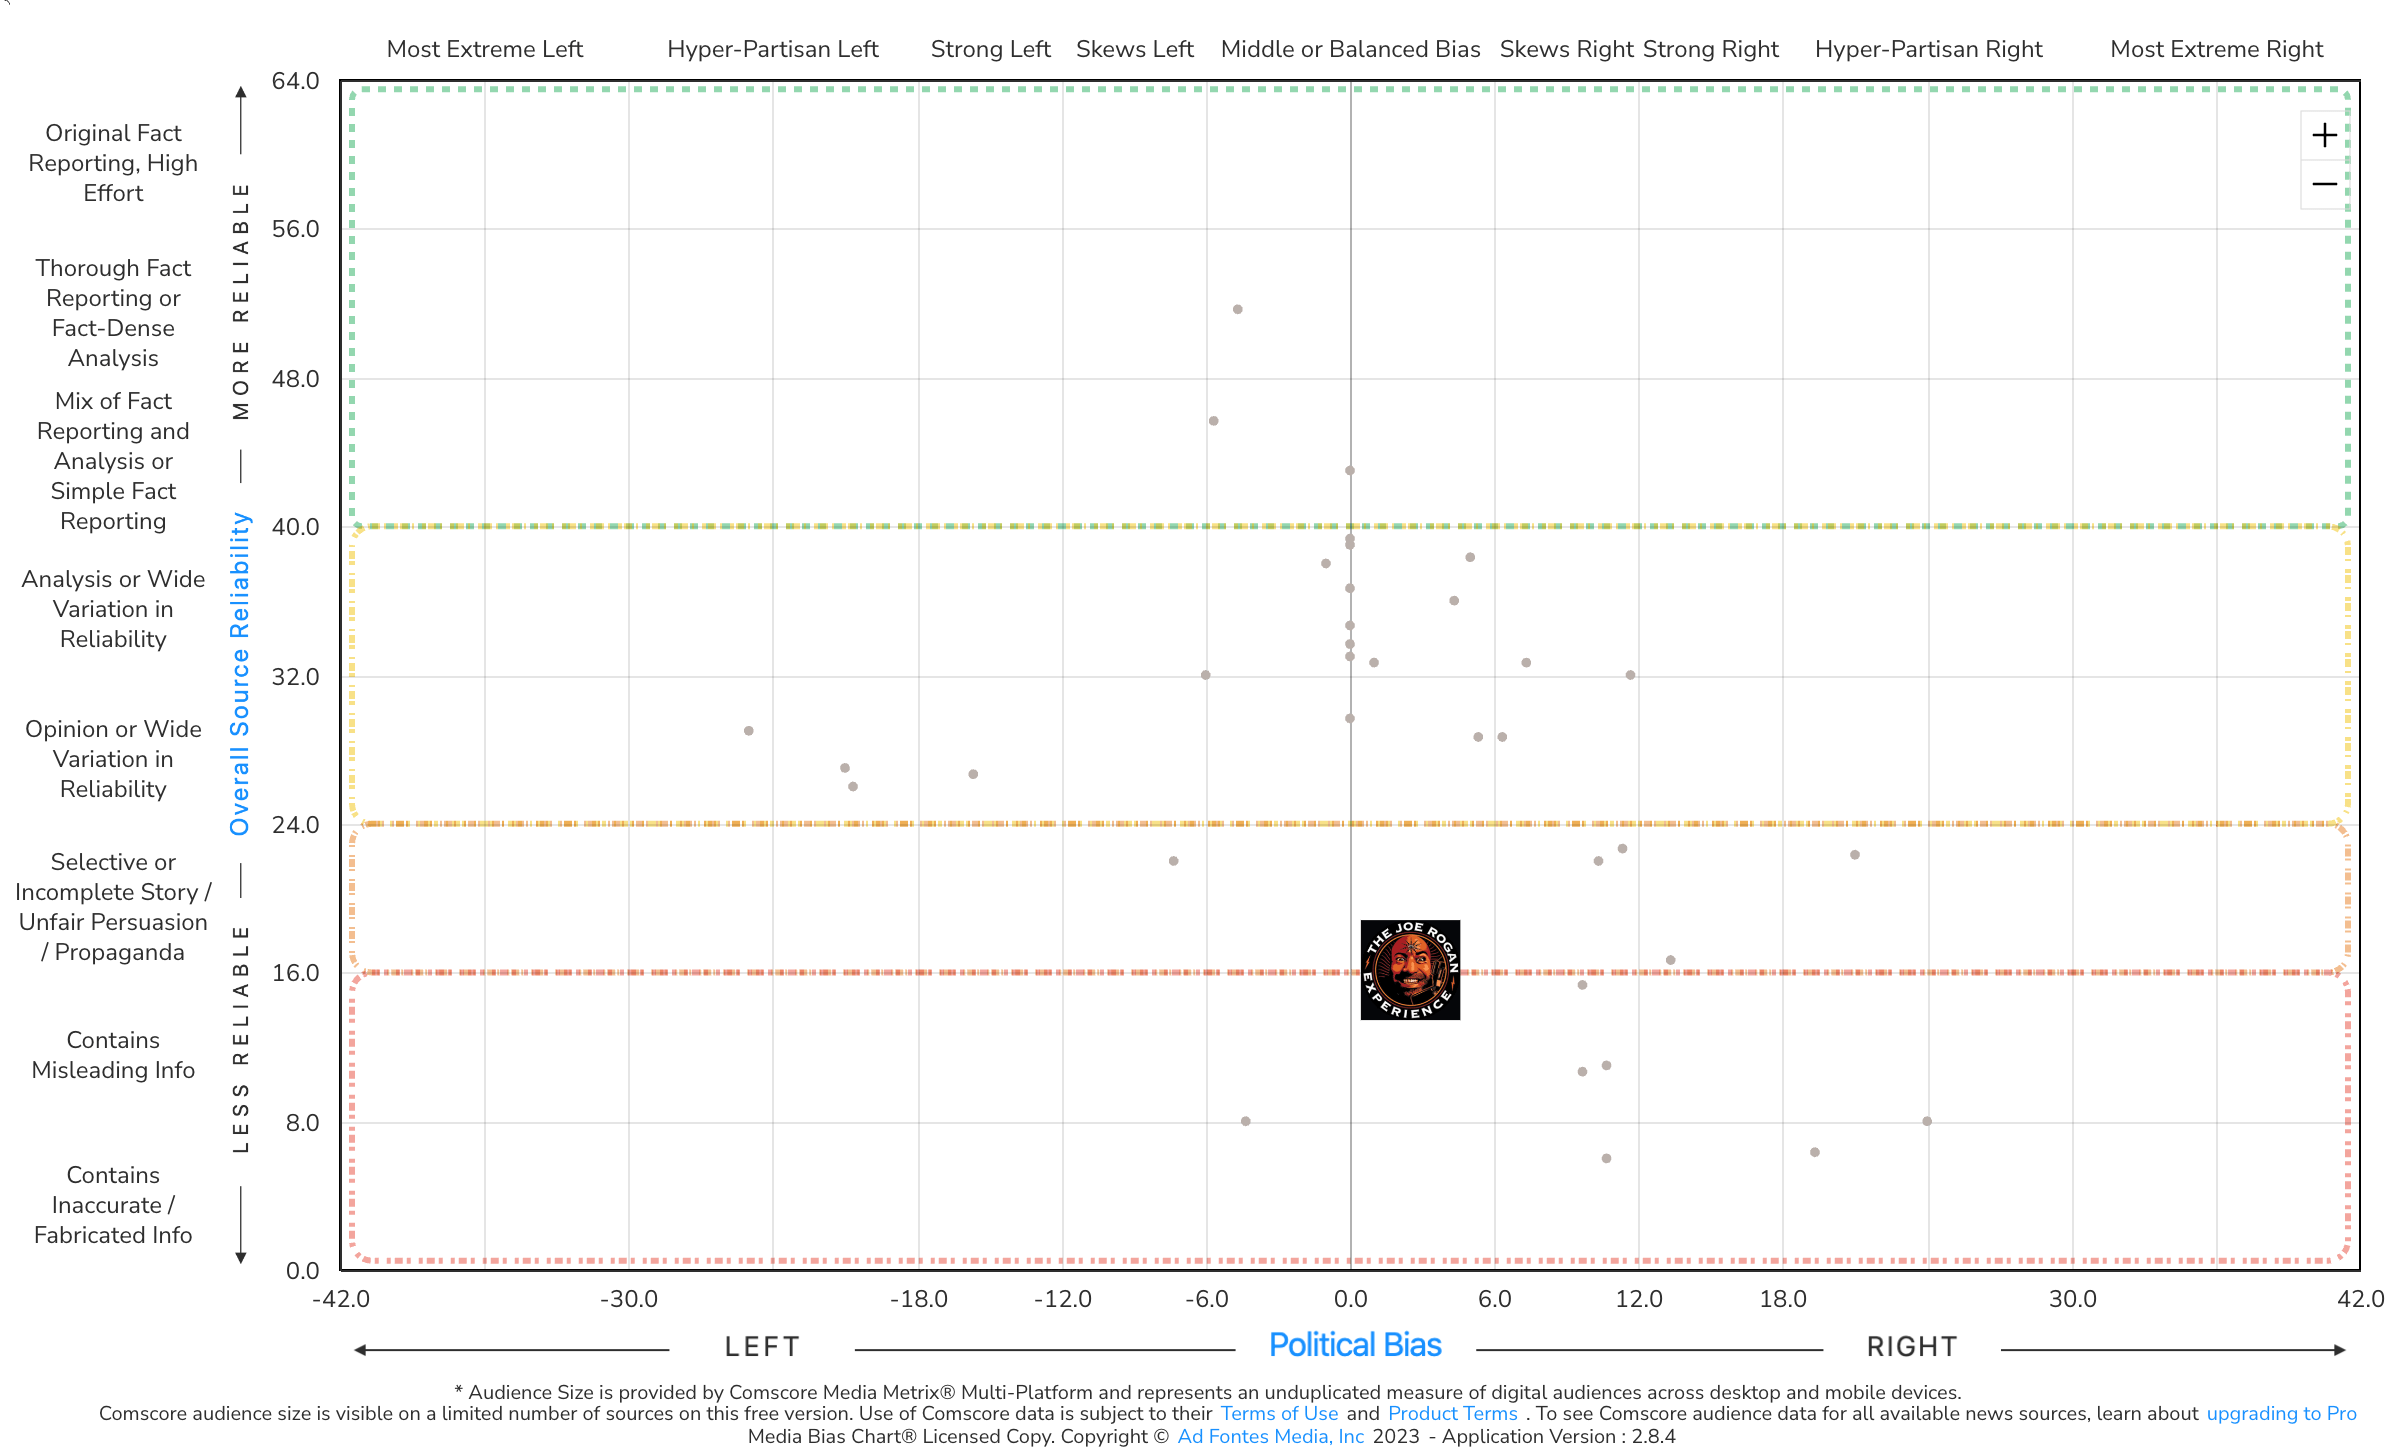Click the 56.0 reliability axis value

coord(295,229)
